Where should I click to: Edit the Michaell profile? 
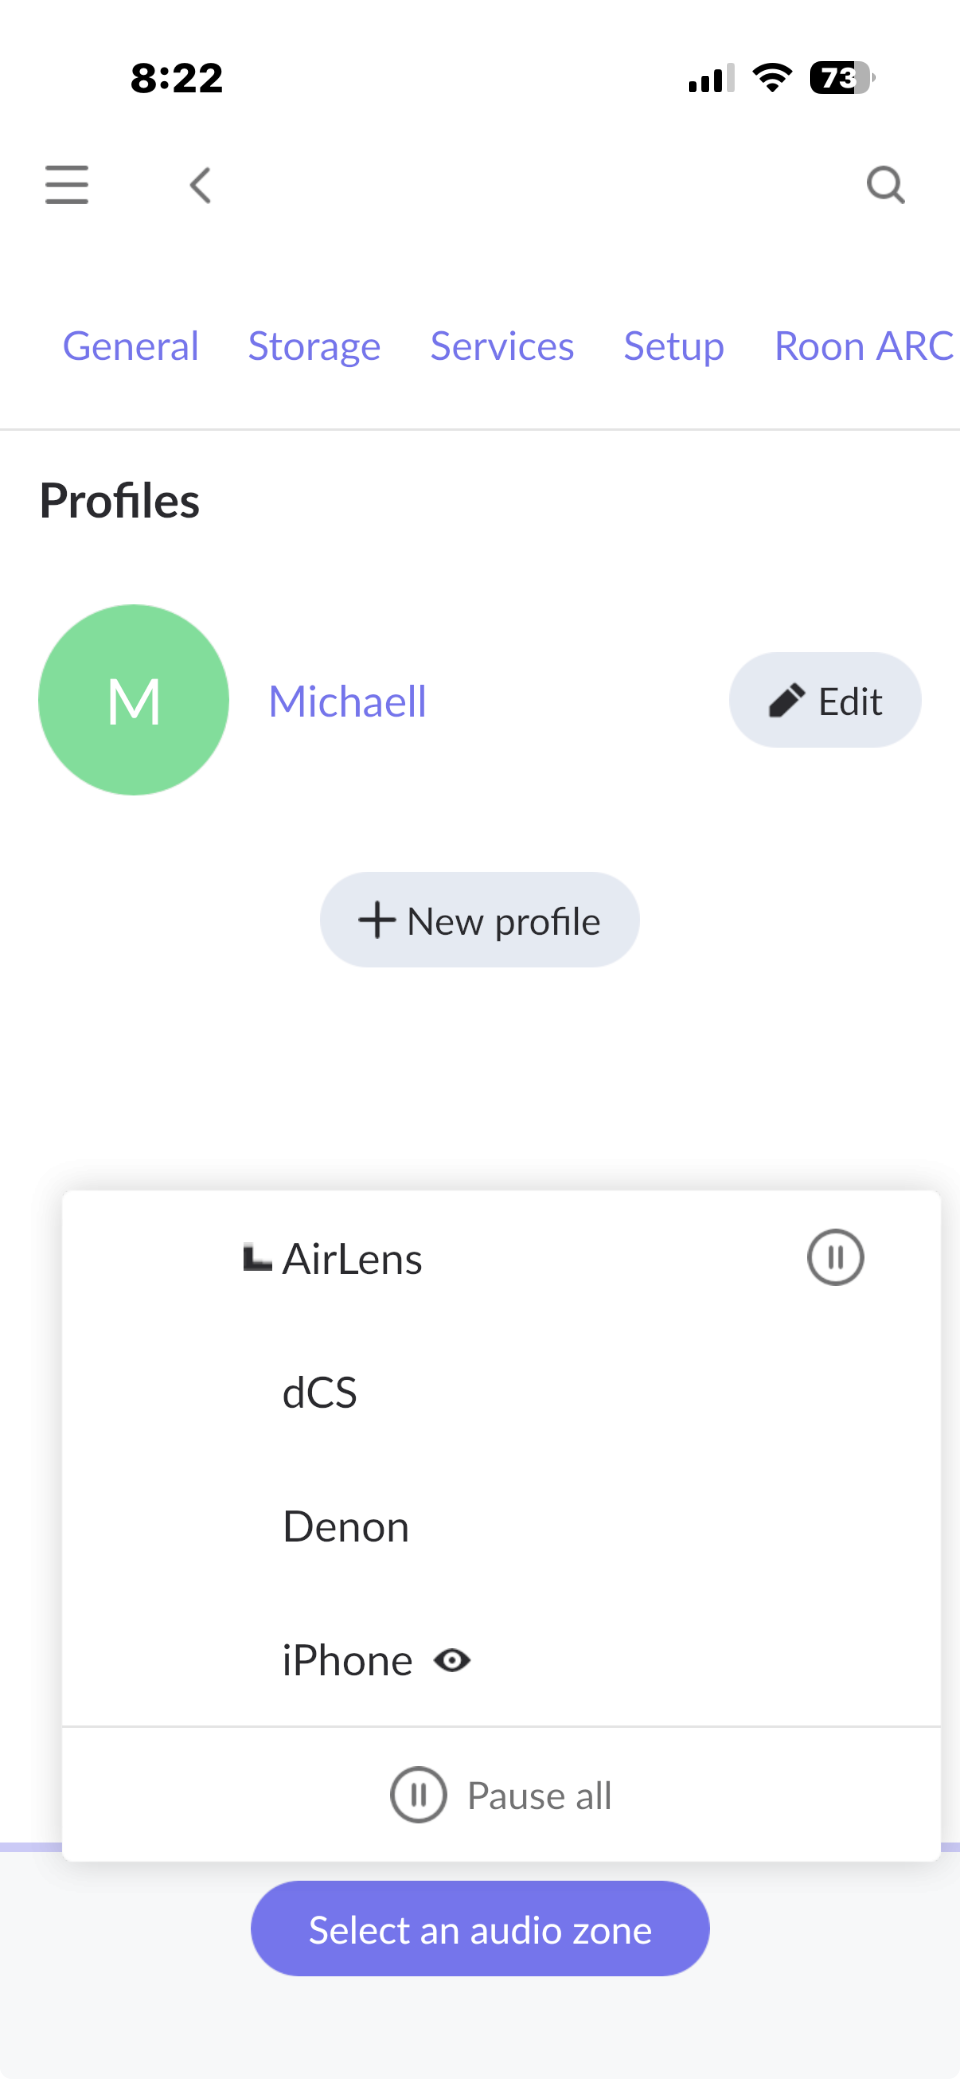click(x=825, y=700)
